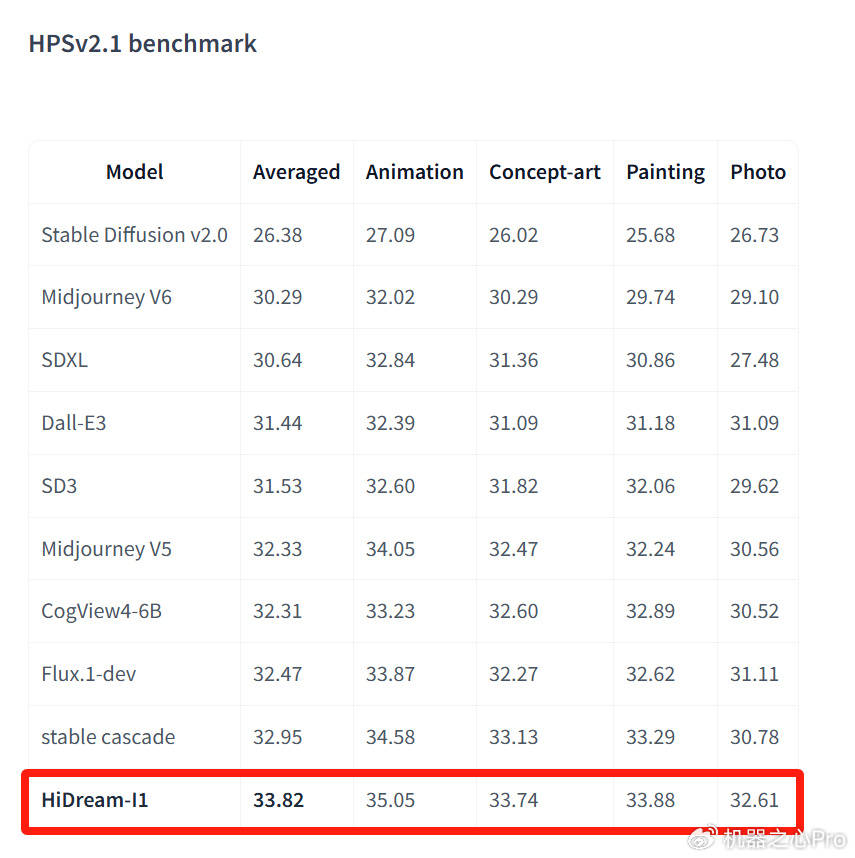Click the SDXL model name
The image size is (855, 858).
tap(64, 360)
